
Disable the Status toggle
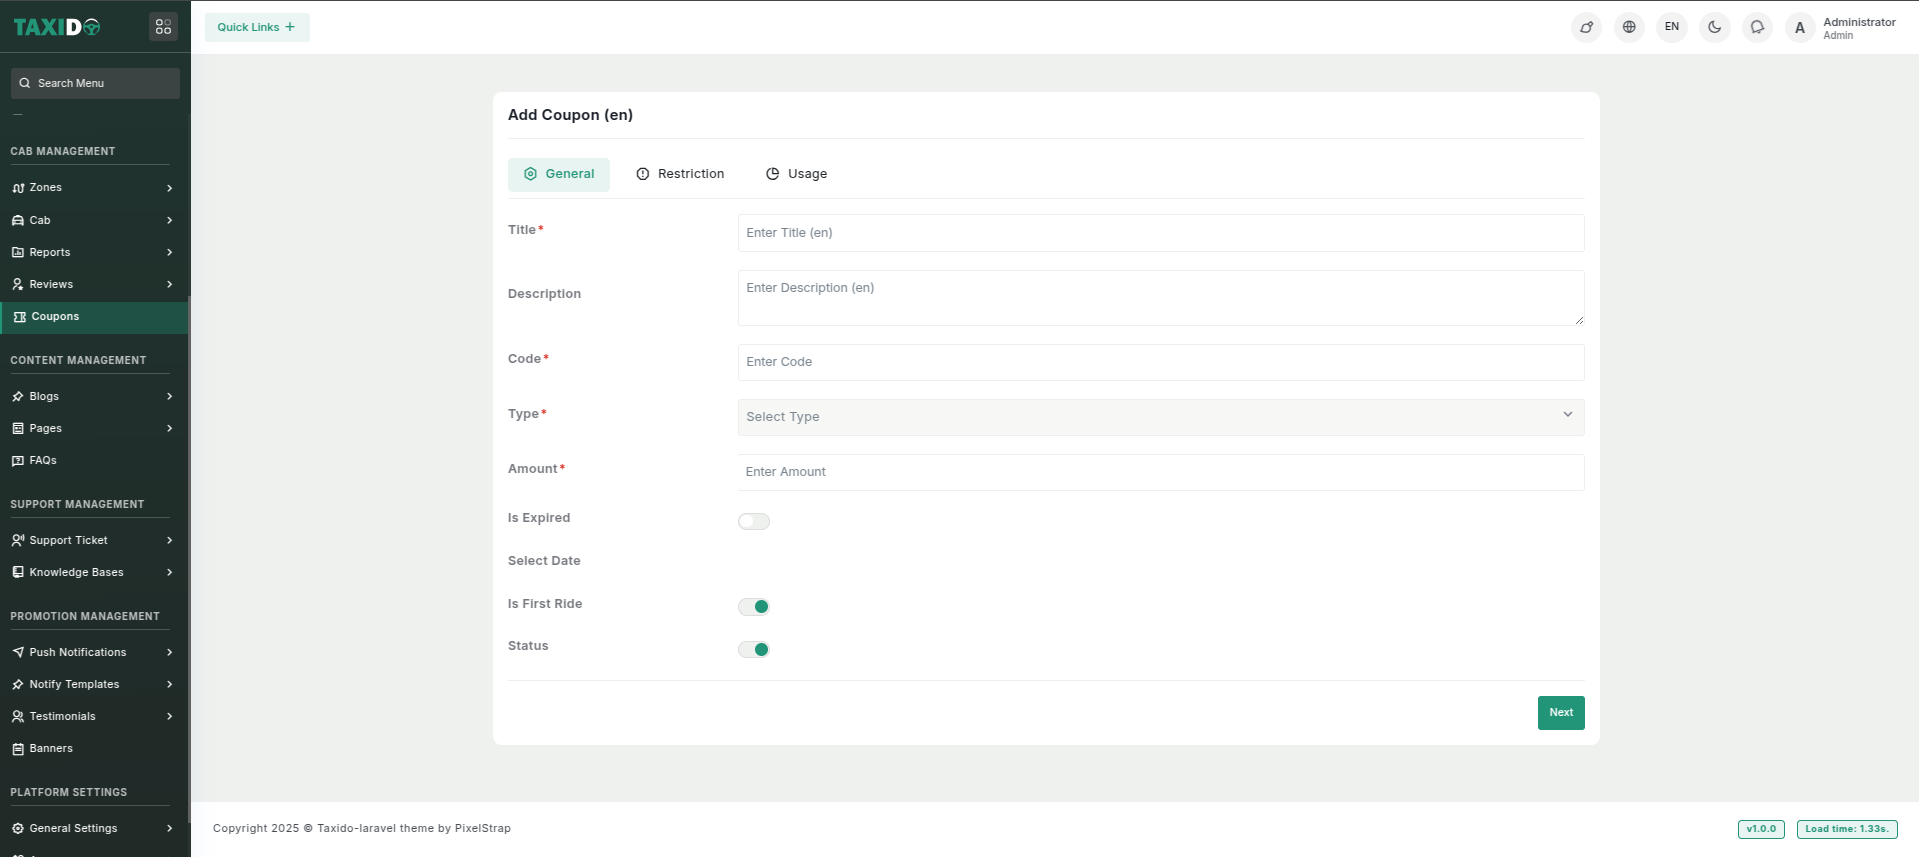tap(754, 650)
